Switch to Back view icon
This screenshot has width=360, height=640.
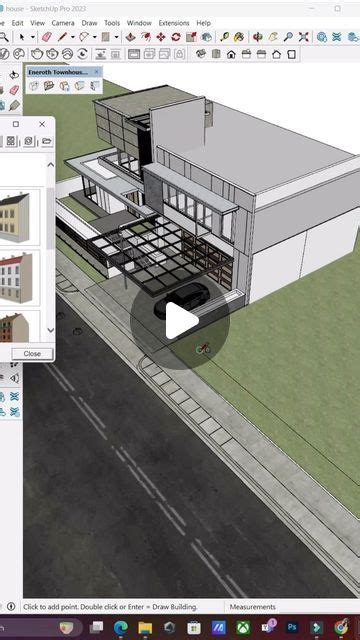click(261, 54)
